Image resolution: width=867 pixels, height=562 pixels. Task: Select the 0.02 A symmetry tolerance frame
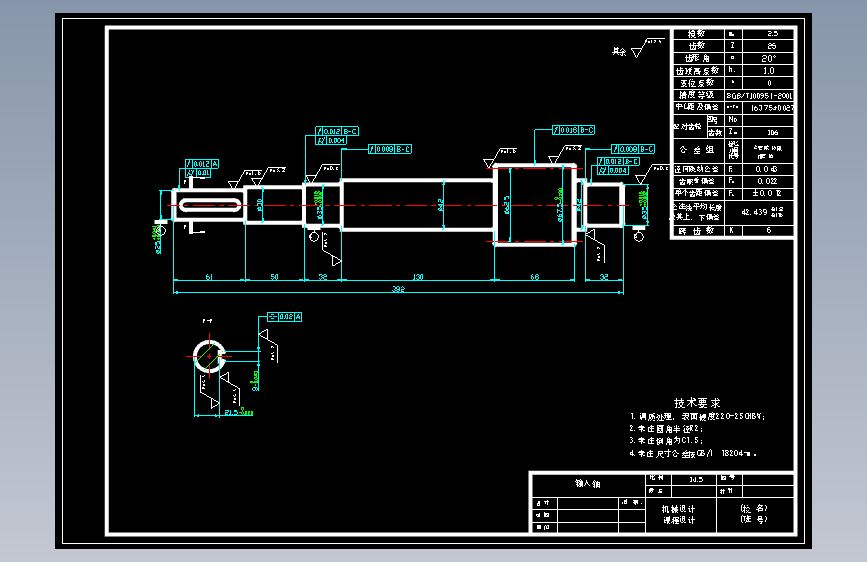(x=284, y=317)
